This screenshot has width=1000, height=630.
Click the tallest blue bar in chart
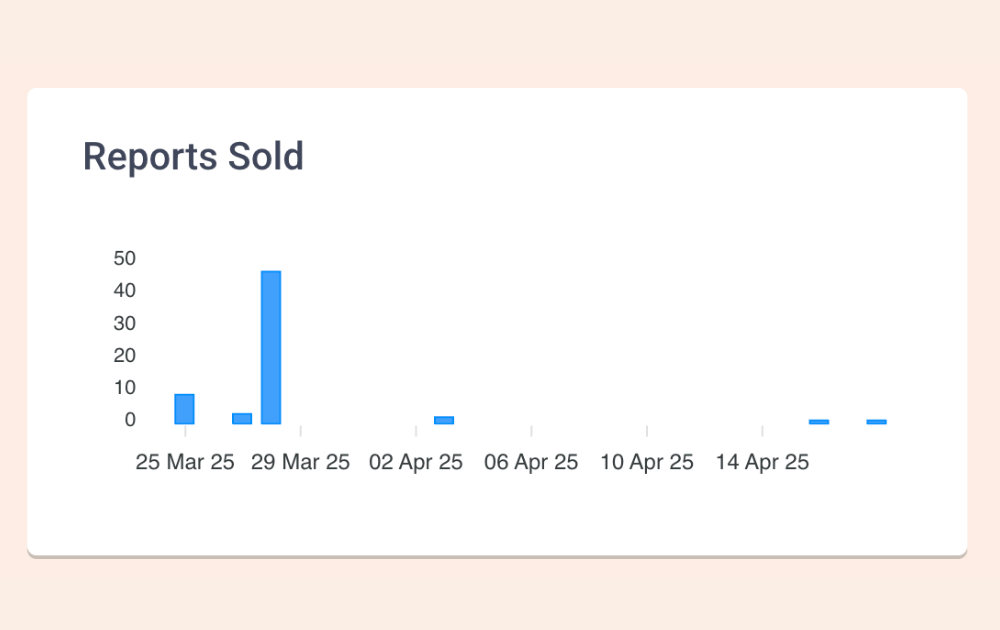click(271, 348)
